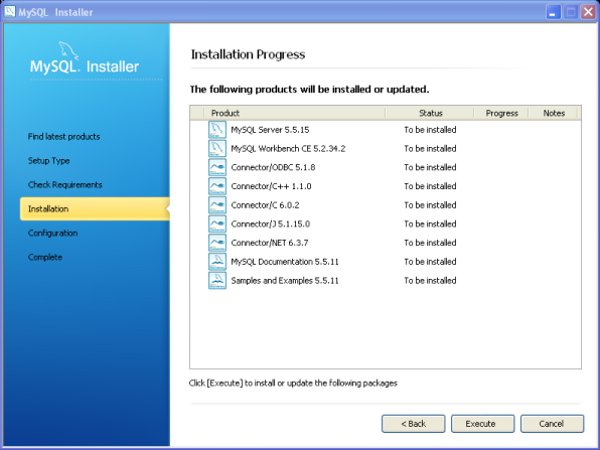The width and height of the screenshot is (600, 450).
Task: Click the MySQL Documentation 5.5.11 icon
Action: tap(217, 261)
